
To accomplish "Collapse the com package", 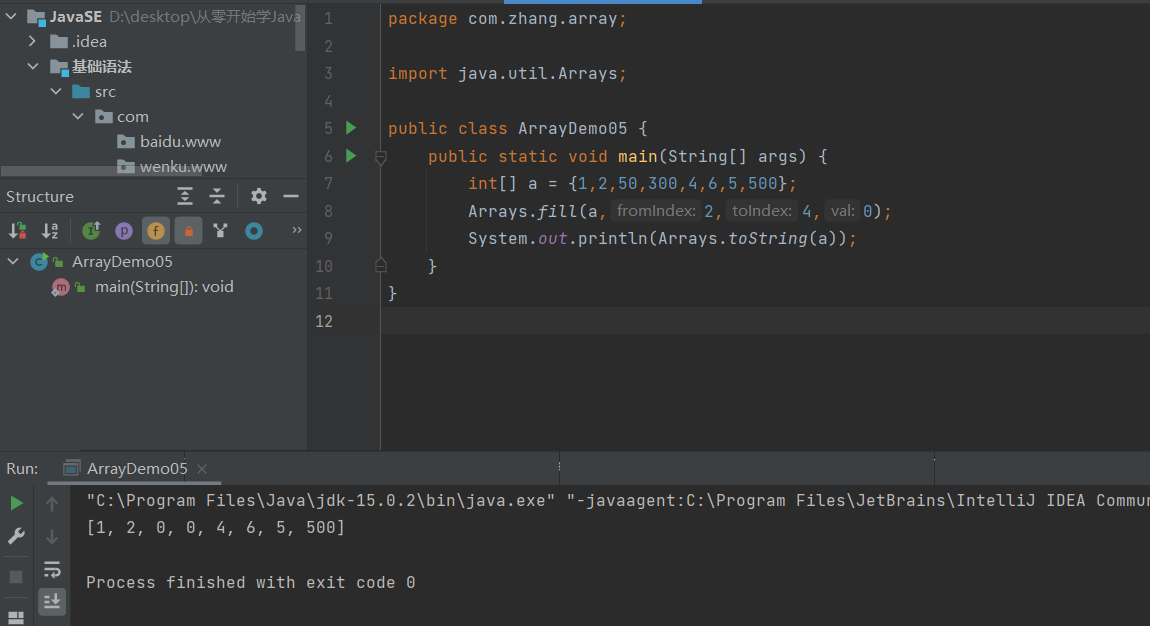I will tap(78, 116).
